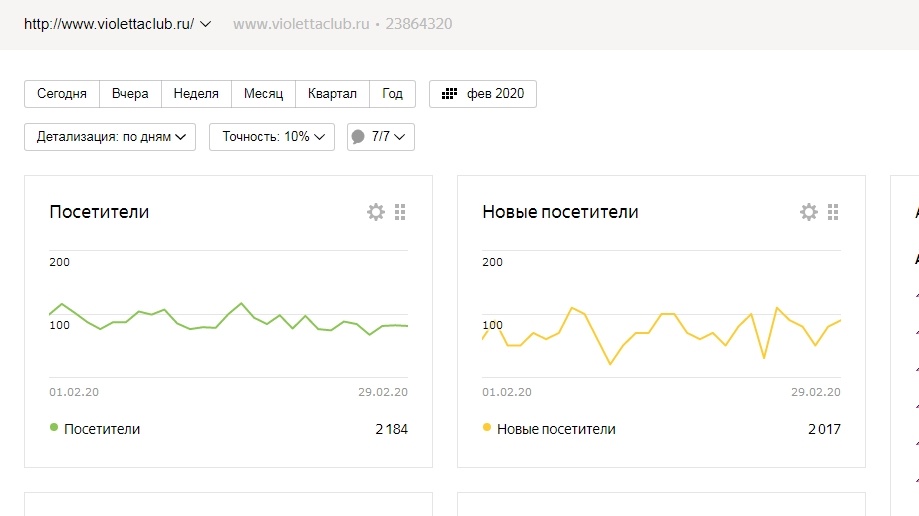Click the comment bubble icon next to 7/7

pyautogui.click(x=358, y=137)
